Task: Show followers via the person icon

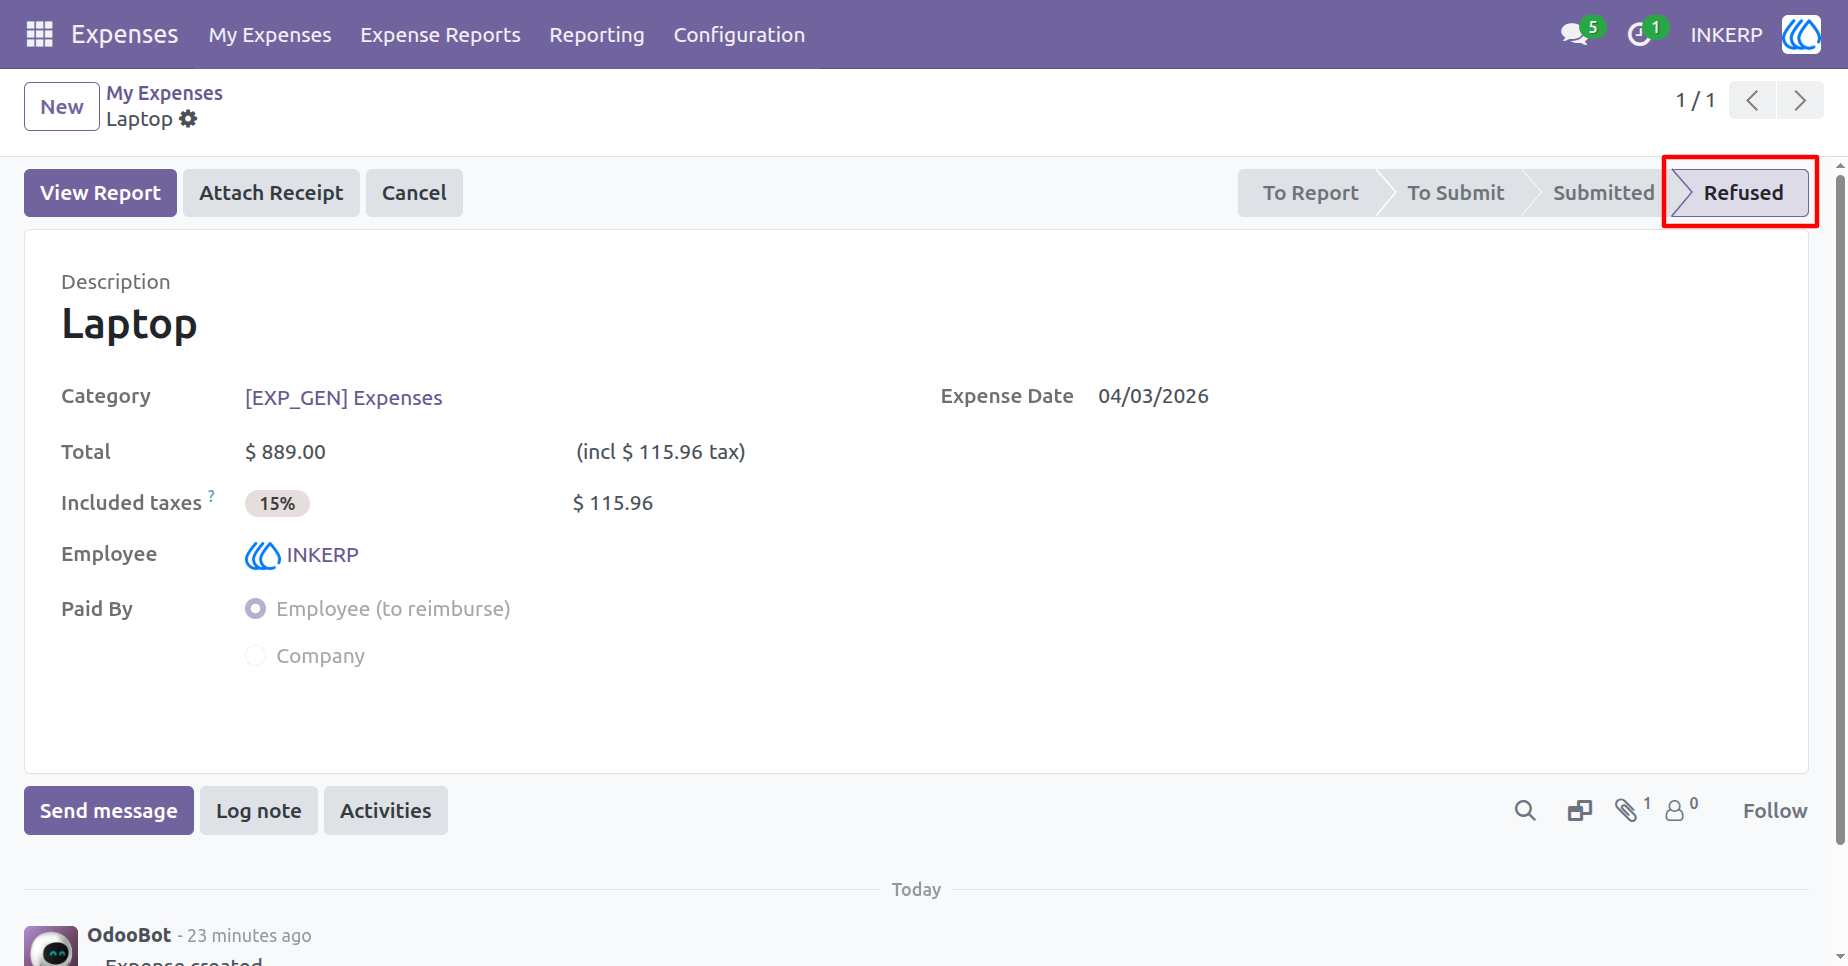Action: click(1675, 810)
